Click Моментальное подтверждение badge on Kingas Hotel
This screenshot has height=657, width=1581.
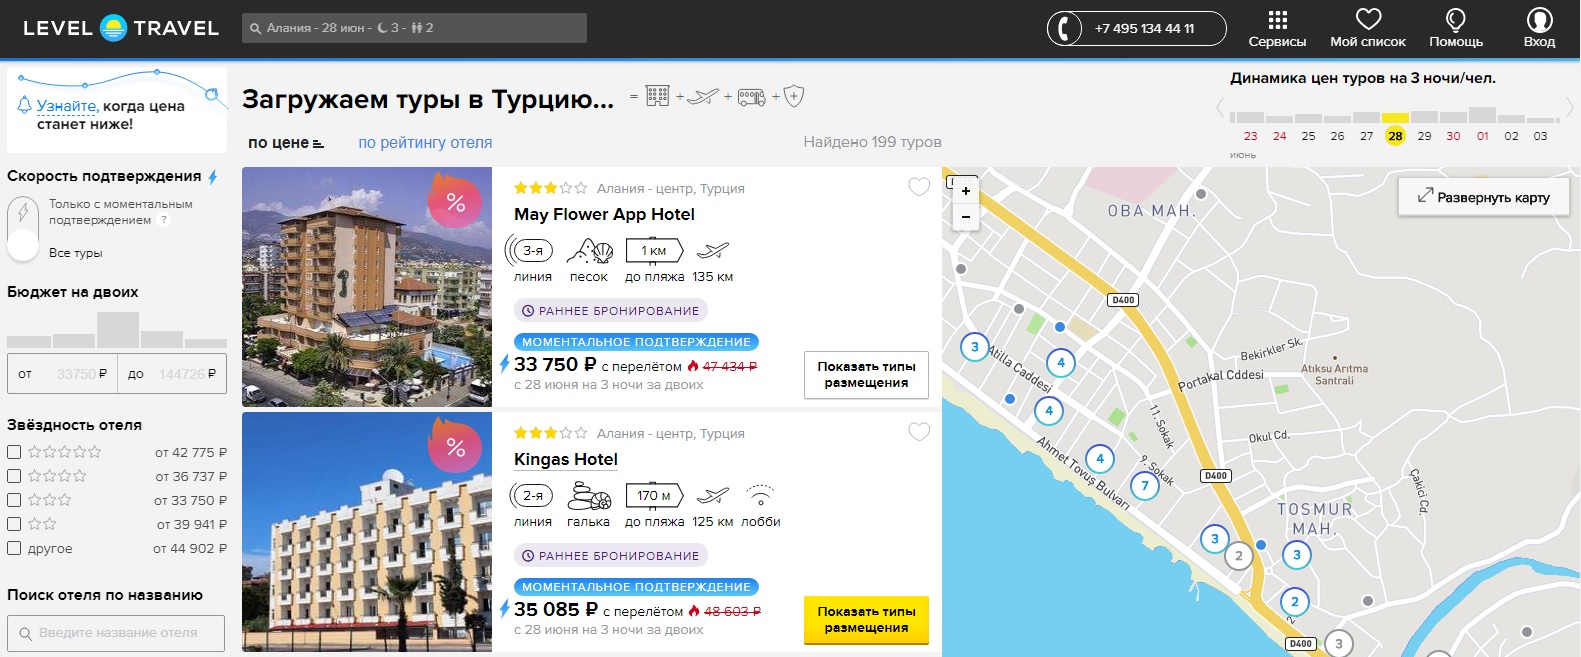tap(636, 587)
